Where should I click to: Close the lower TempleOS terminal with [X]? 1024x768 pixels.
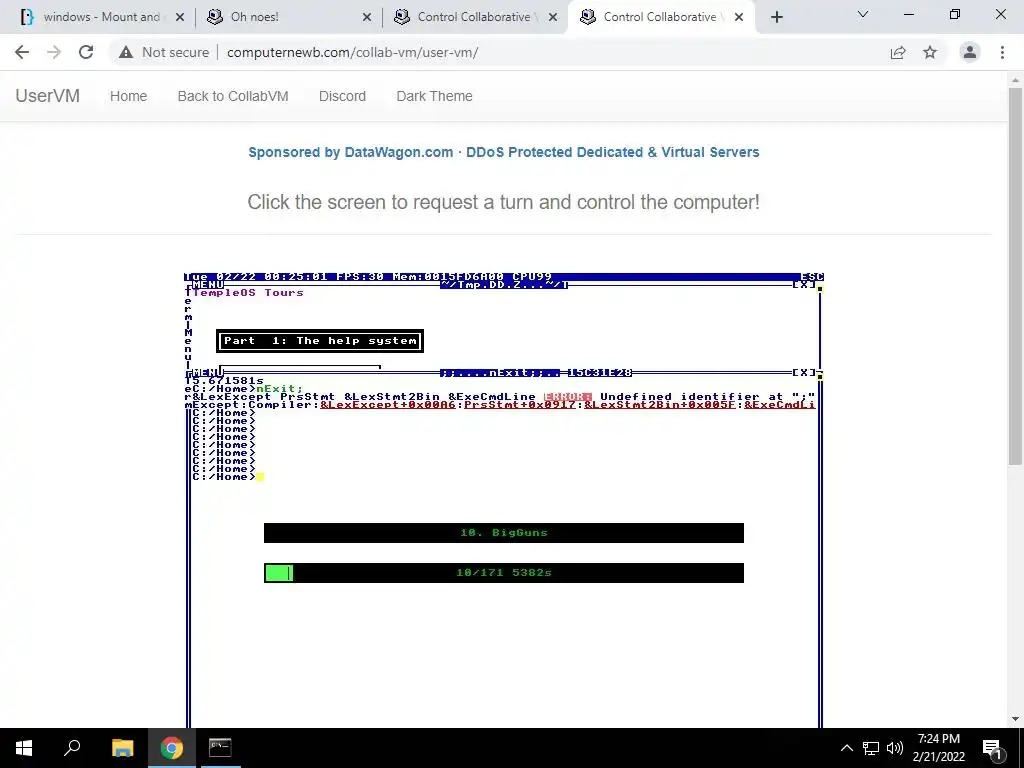804,372
